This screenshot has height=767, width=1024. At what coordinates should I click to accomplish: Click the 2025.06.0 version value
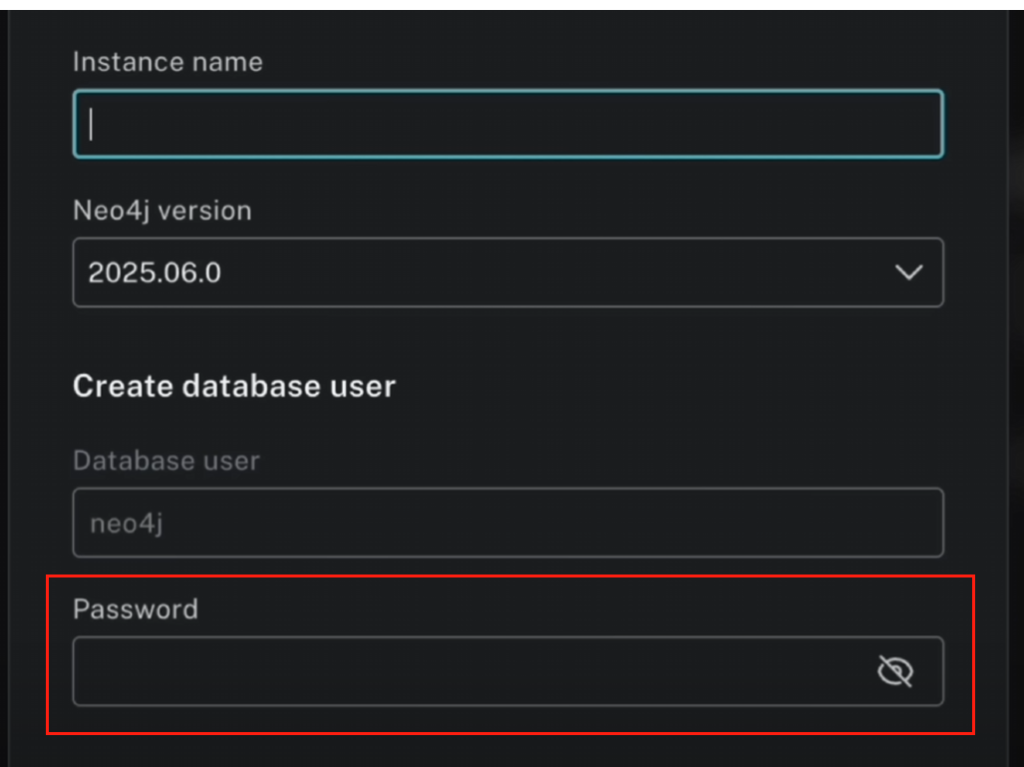point(154,272)
